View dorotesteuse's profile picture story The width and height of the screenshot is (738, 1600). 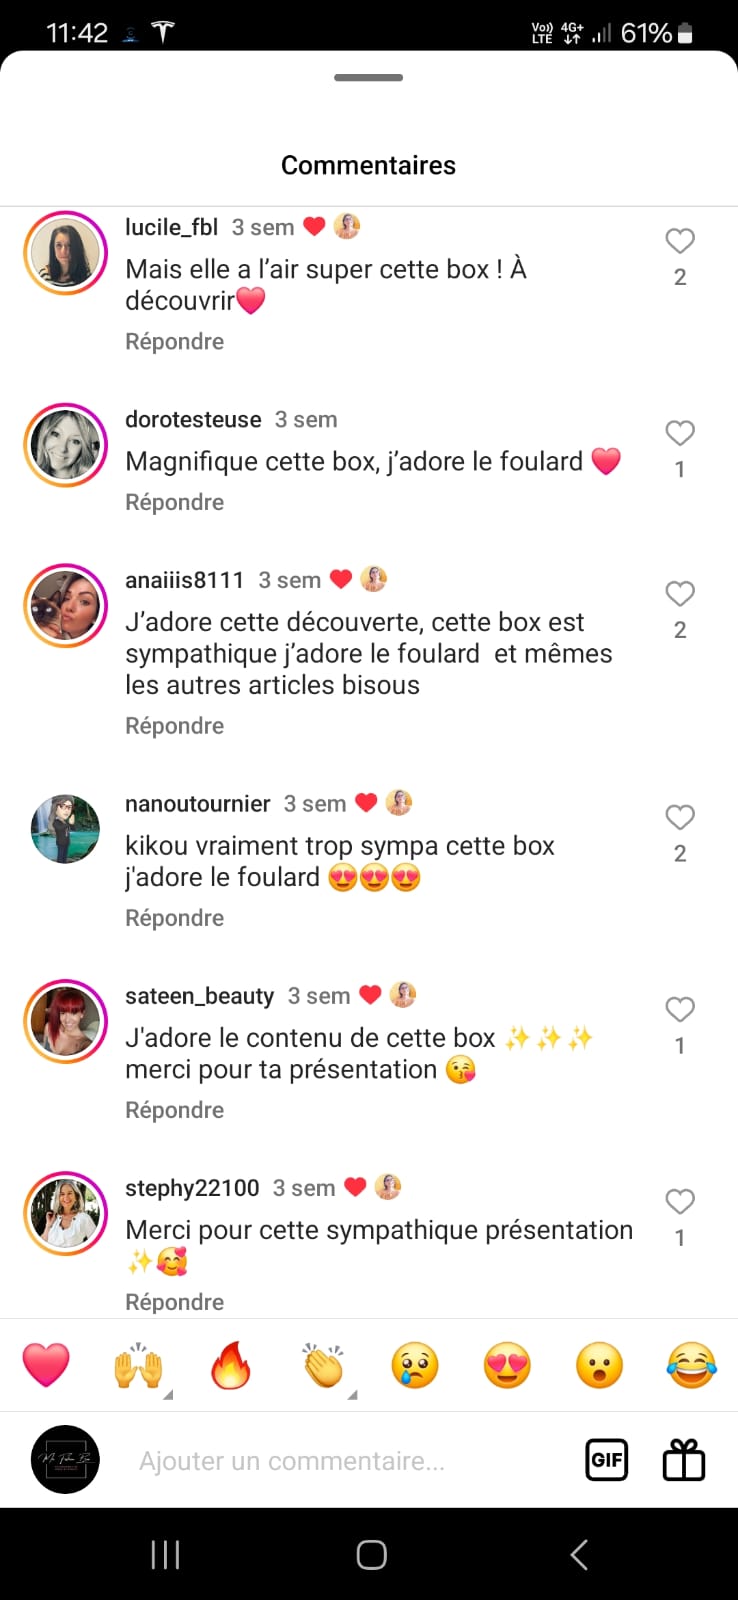[x=65, y=445]
